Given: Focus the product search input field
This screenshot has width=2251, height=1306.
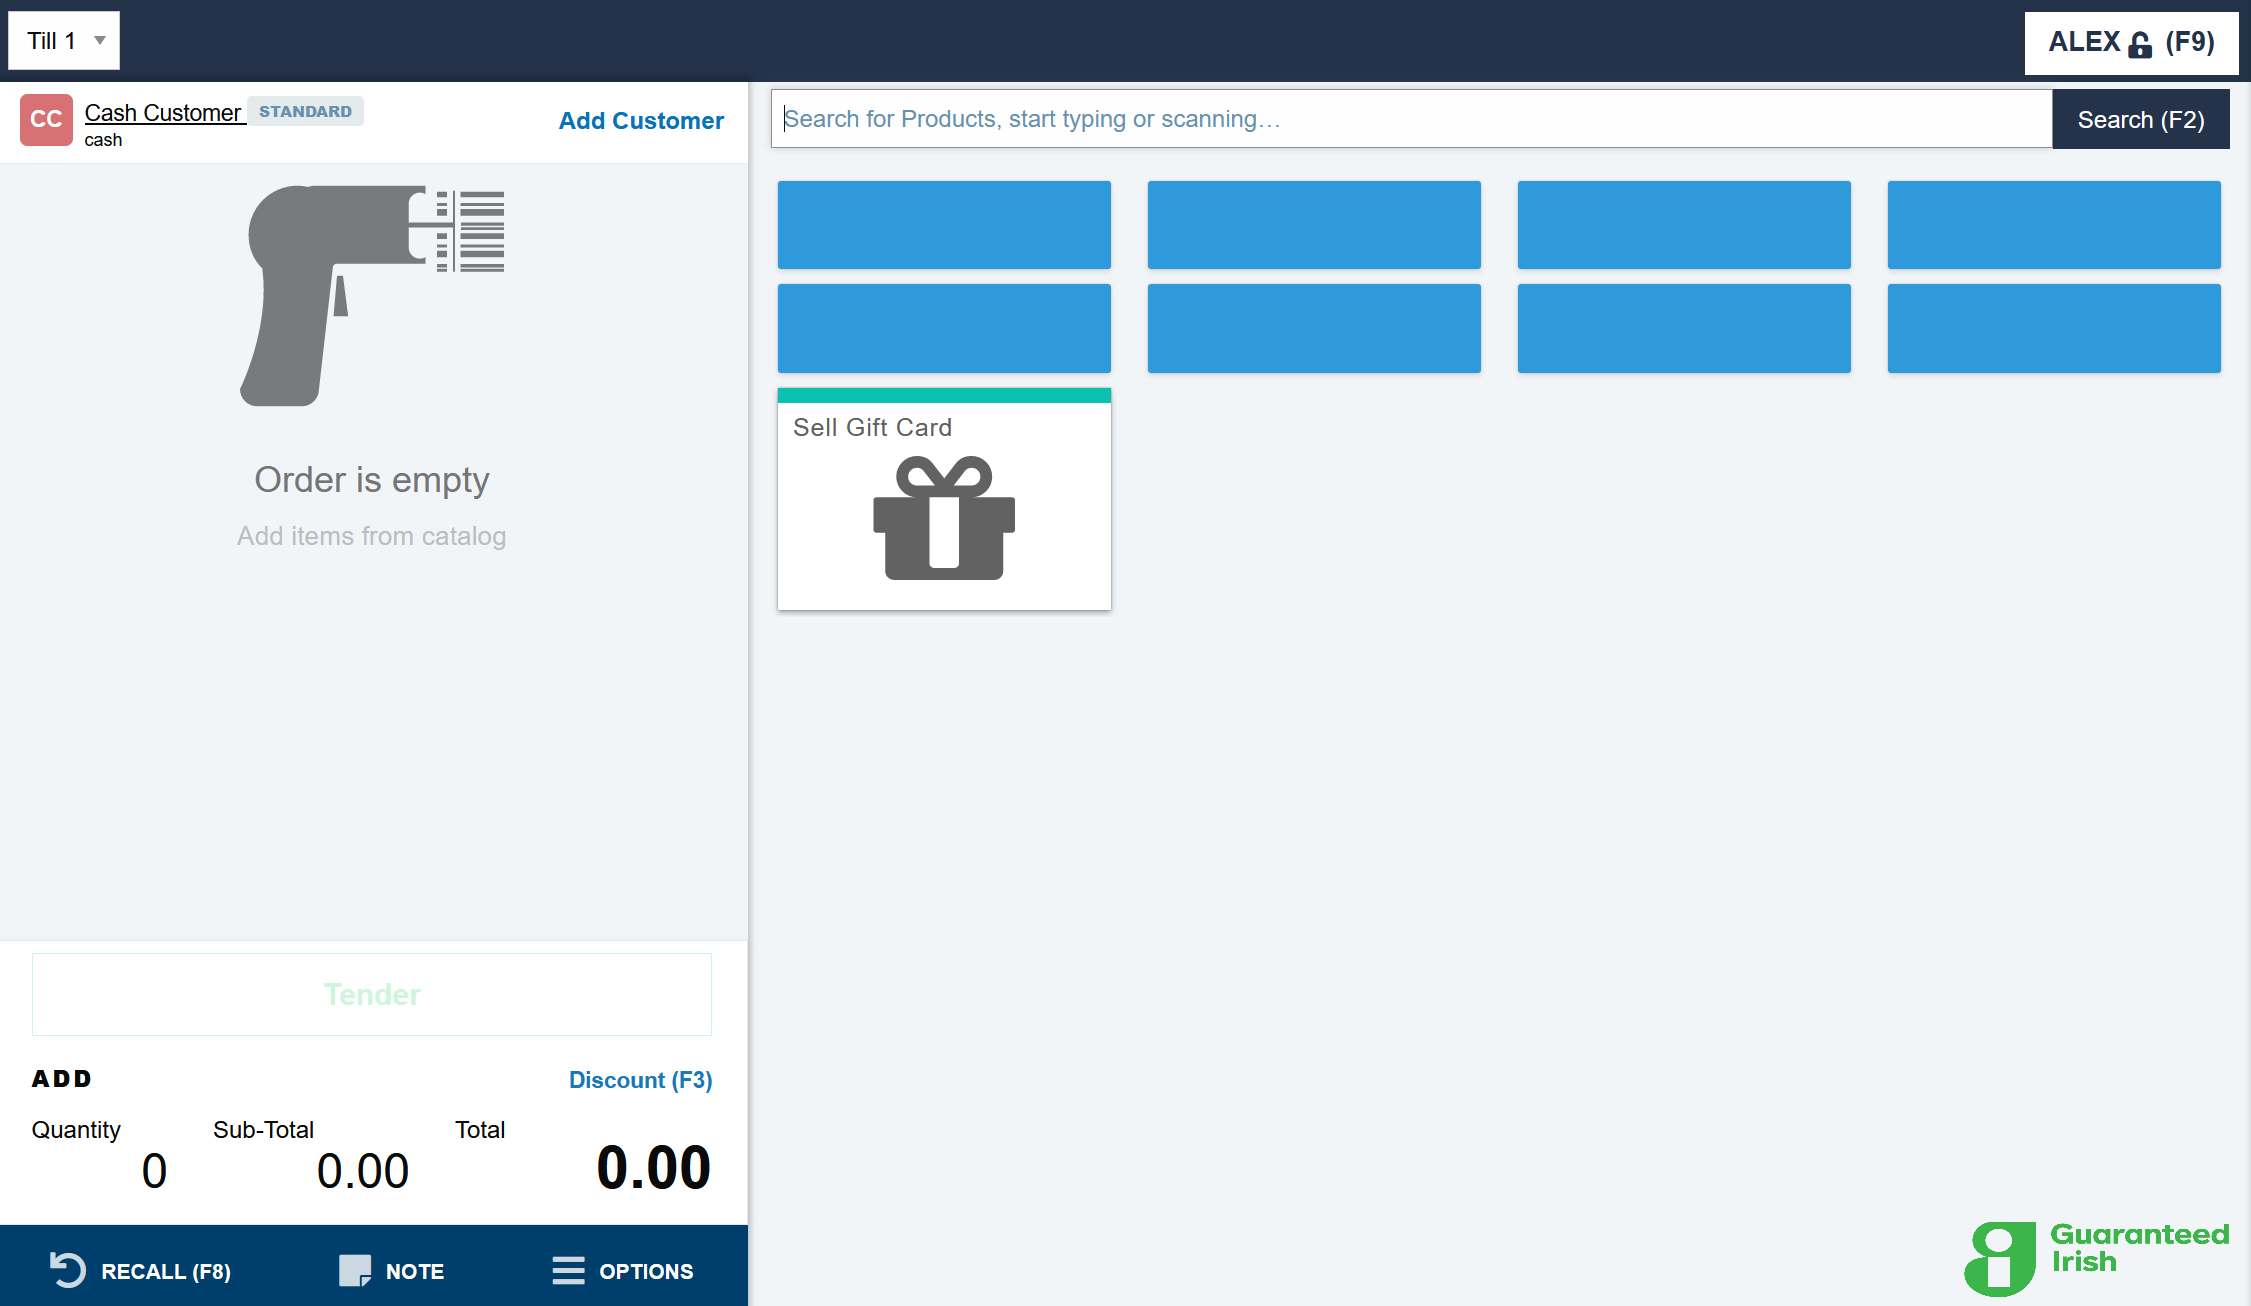Looking at the screenshot, I should tap(1410, 119).
